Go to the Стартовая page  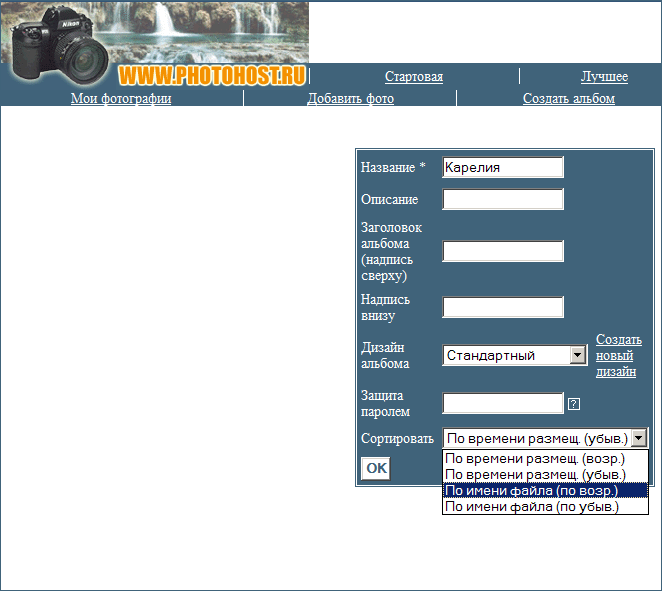pos(414,76)
